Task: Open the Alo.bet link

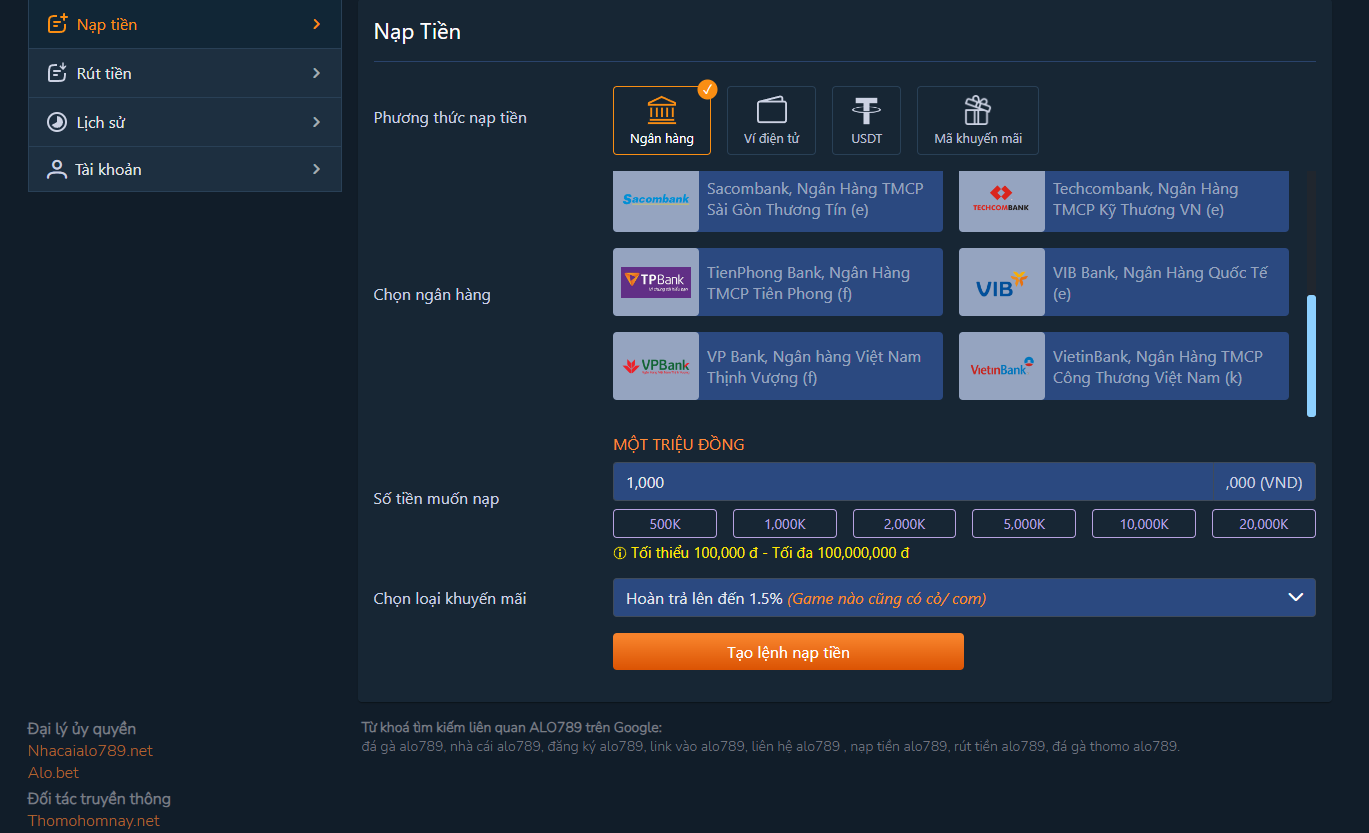Action: (53, 773)
